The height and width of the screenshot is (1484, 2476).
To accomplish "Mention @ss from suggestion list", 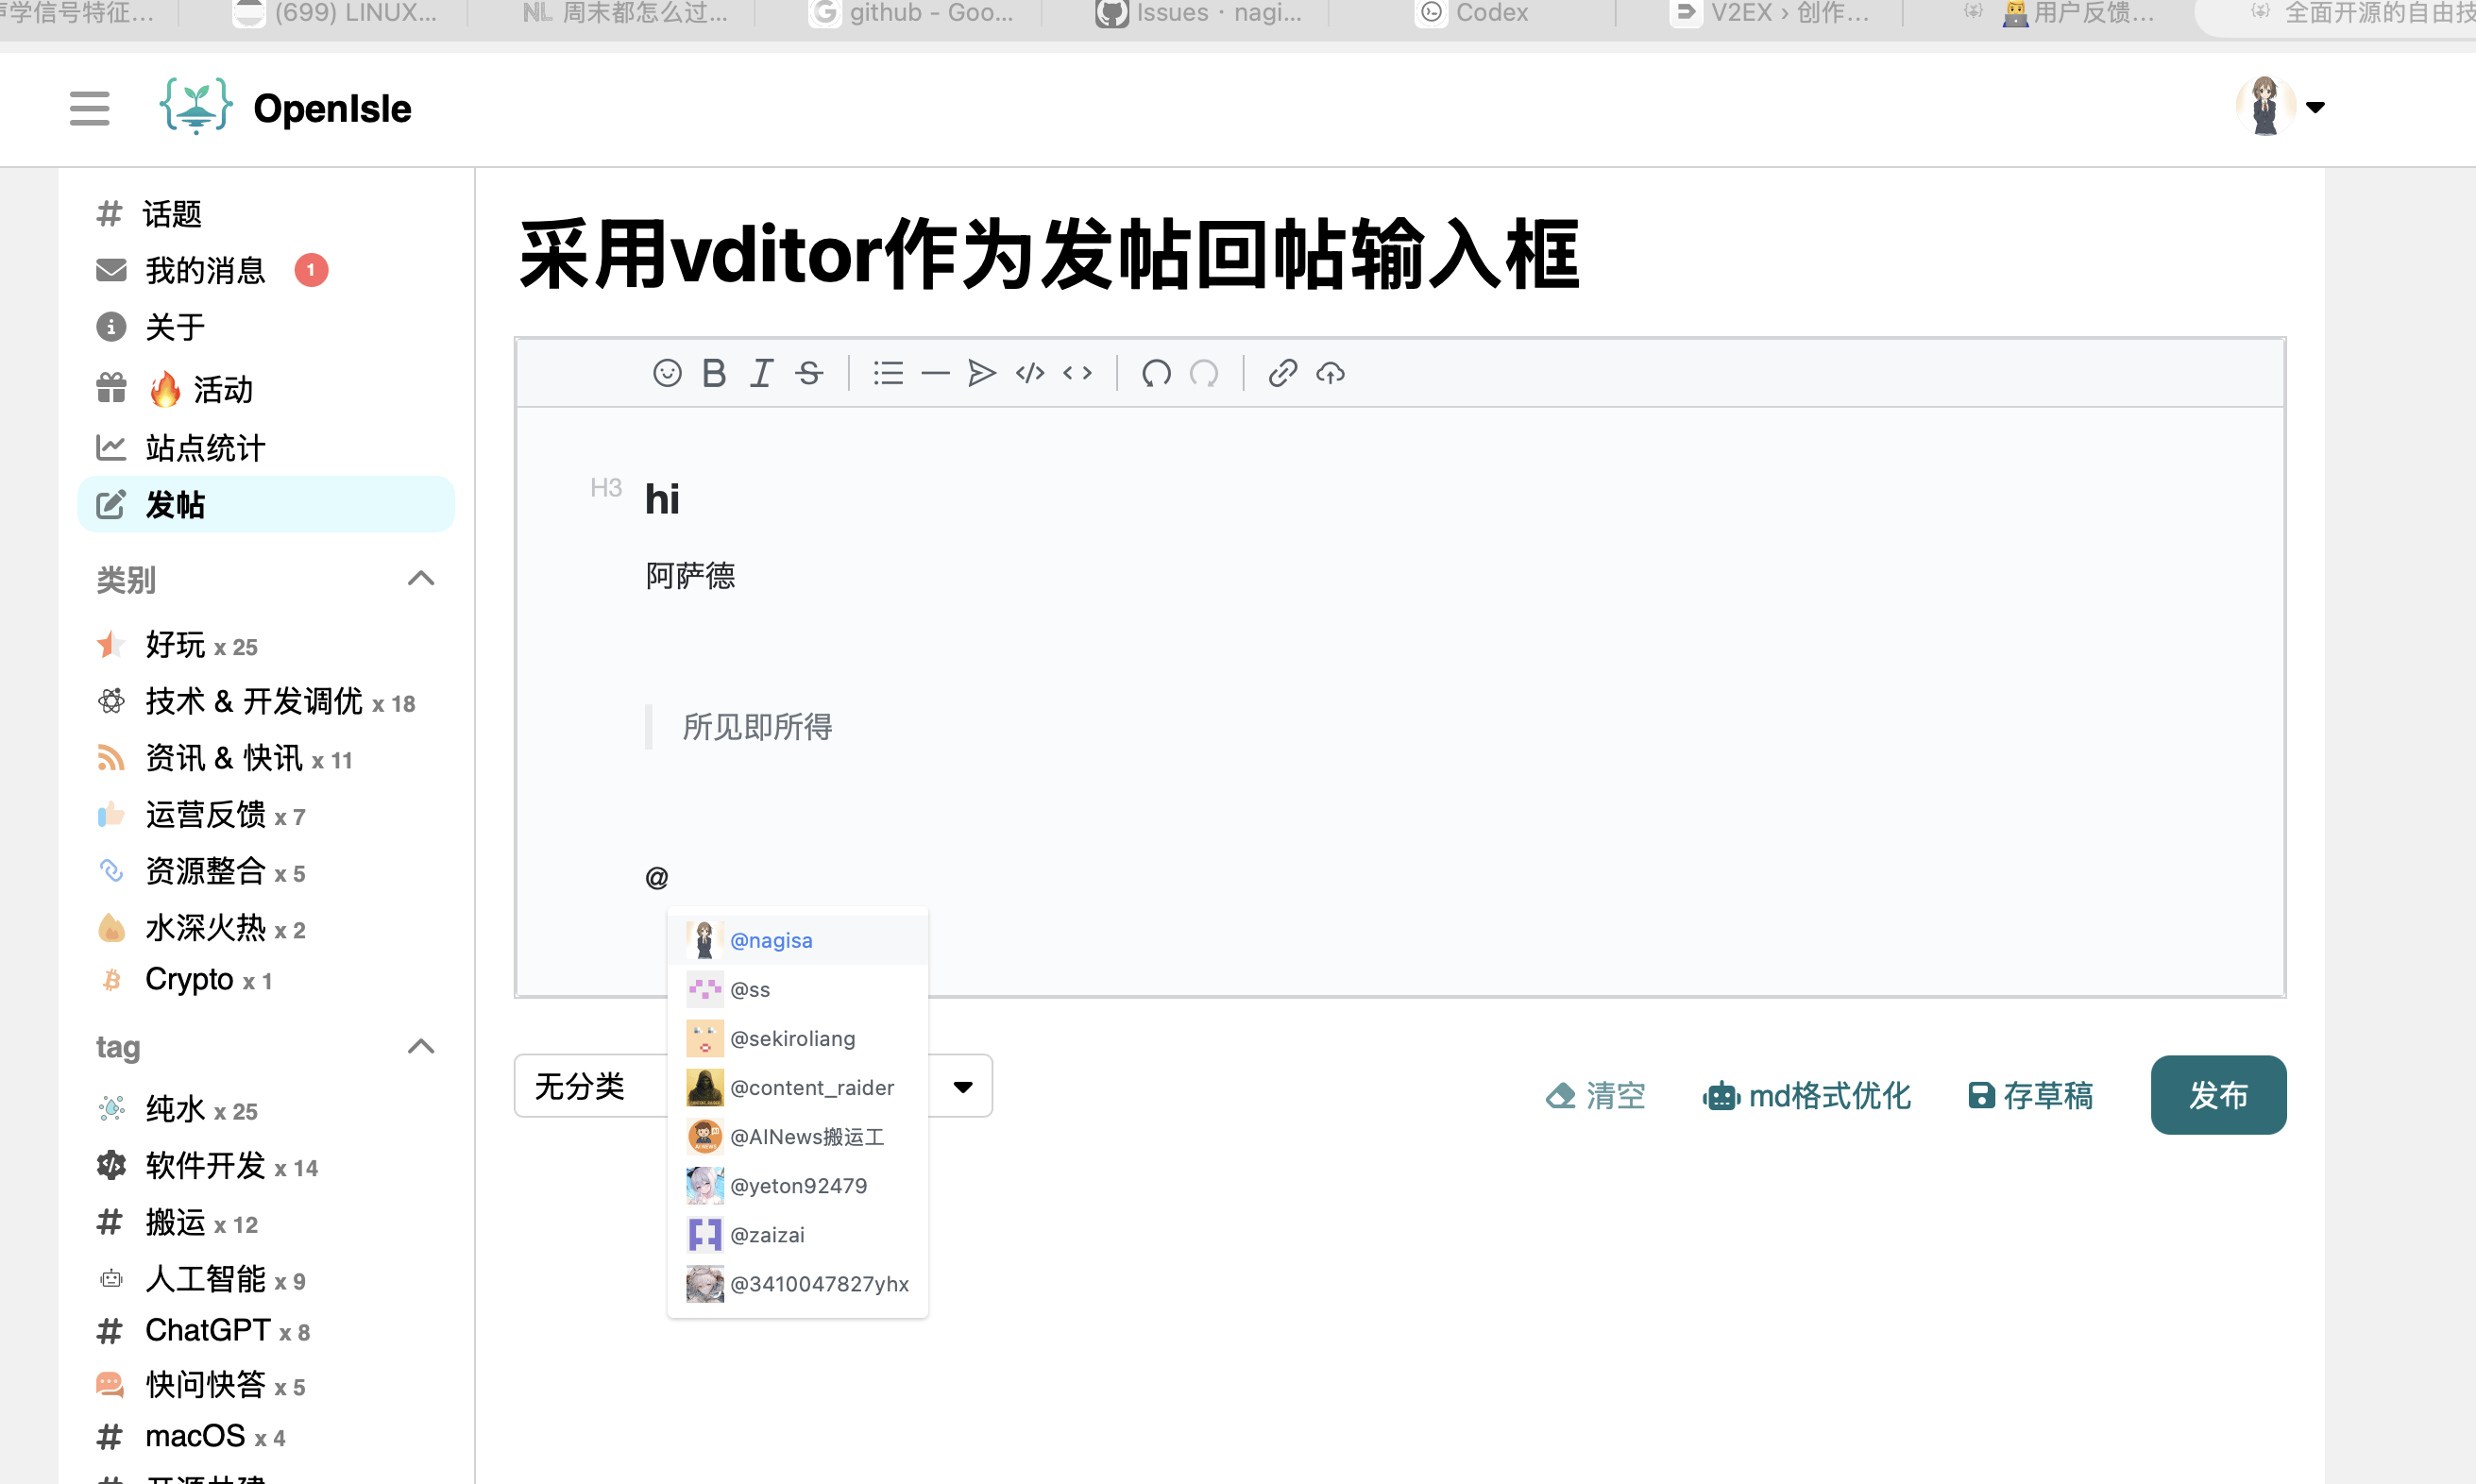I will coord(797,989).
